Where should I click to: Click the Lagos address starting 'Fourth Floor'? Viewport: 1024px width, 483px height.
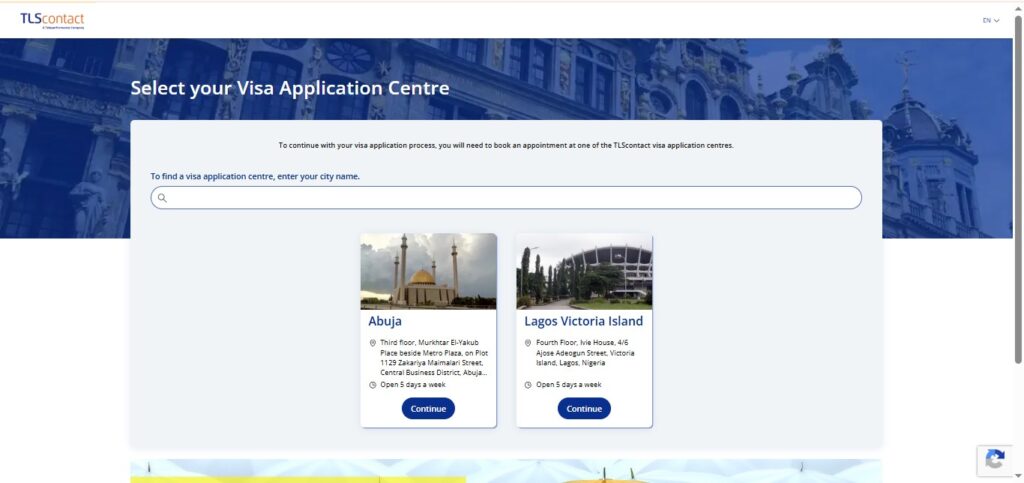coord(585,352)
